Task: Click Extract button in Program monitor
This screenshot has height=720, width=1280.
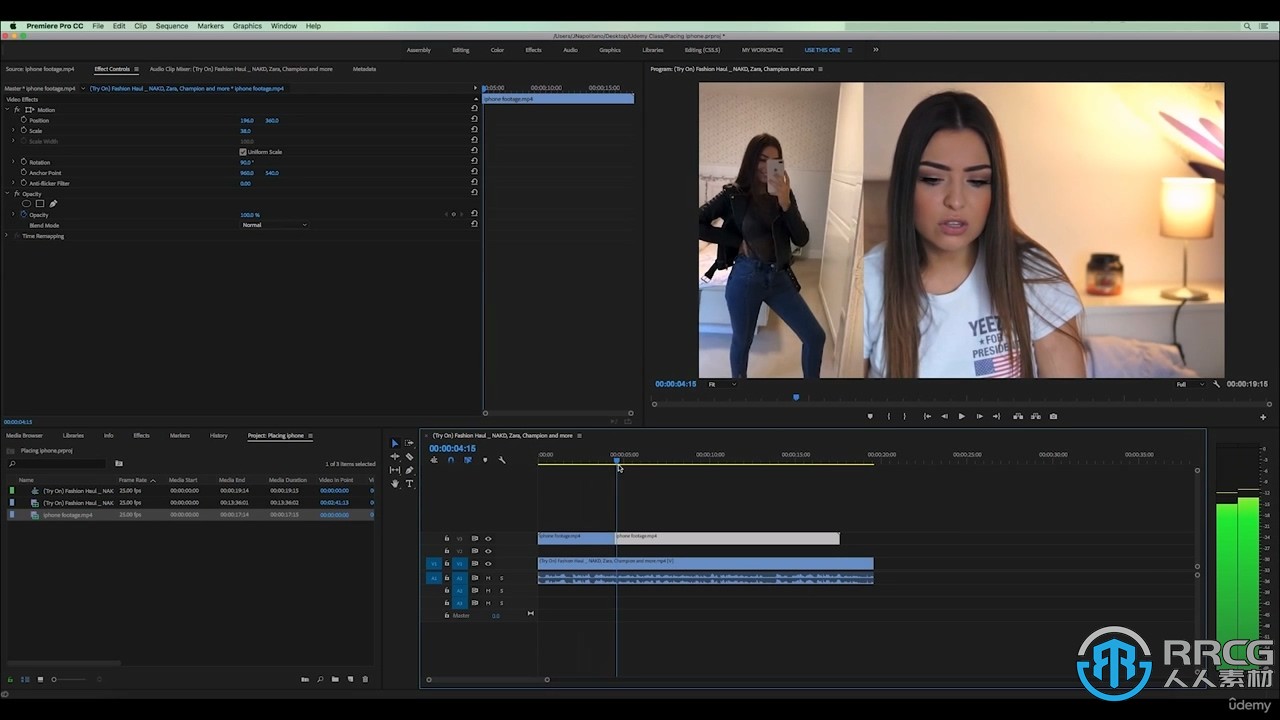Action: (1036, 416)
